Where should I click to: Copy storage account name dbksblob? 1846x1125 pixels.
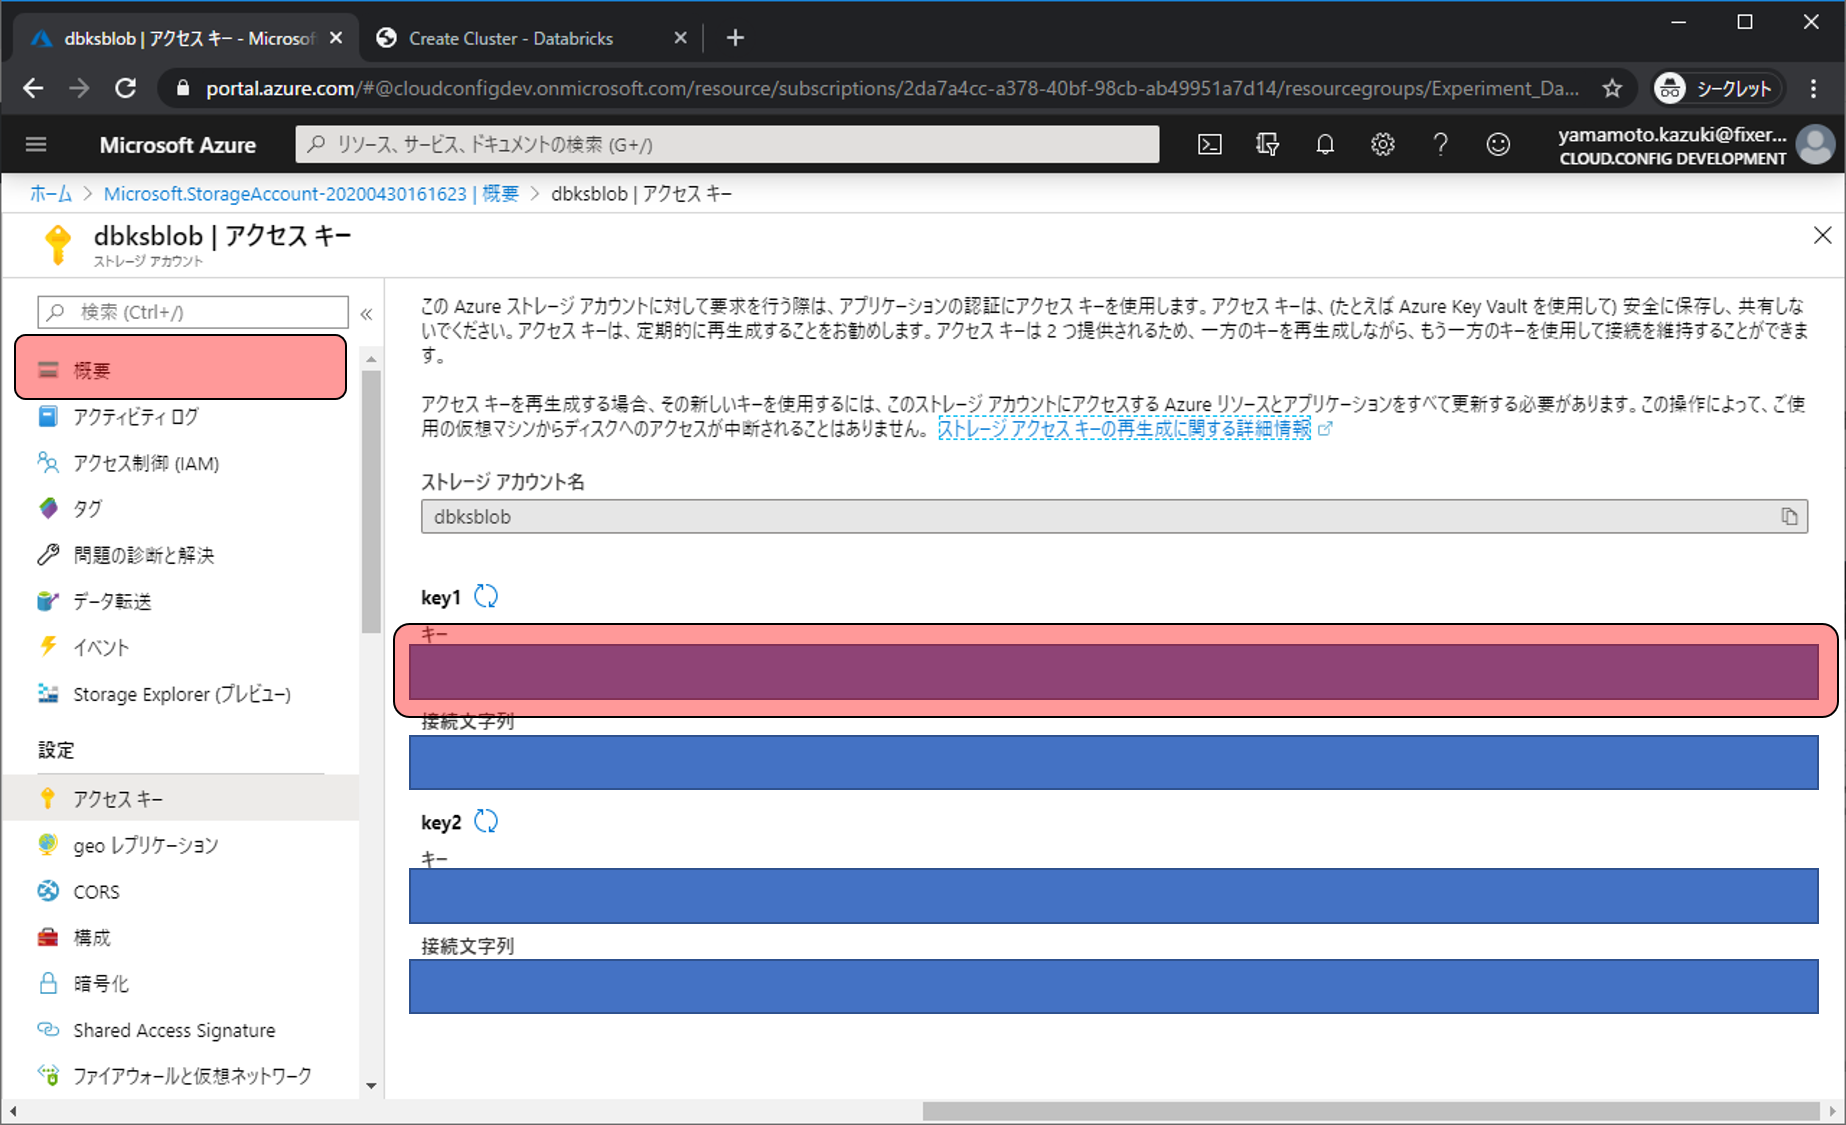1789,517
